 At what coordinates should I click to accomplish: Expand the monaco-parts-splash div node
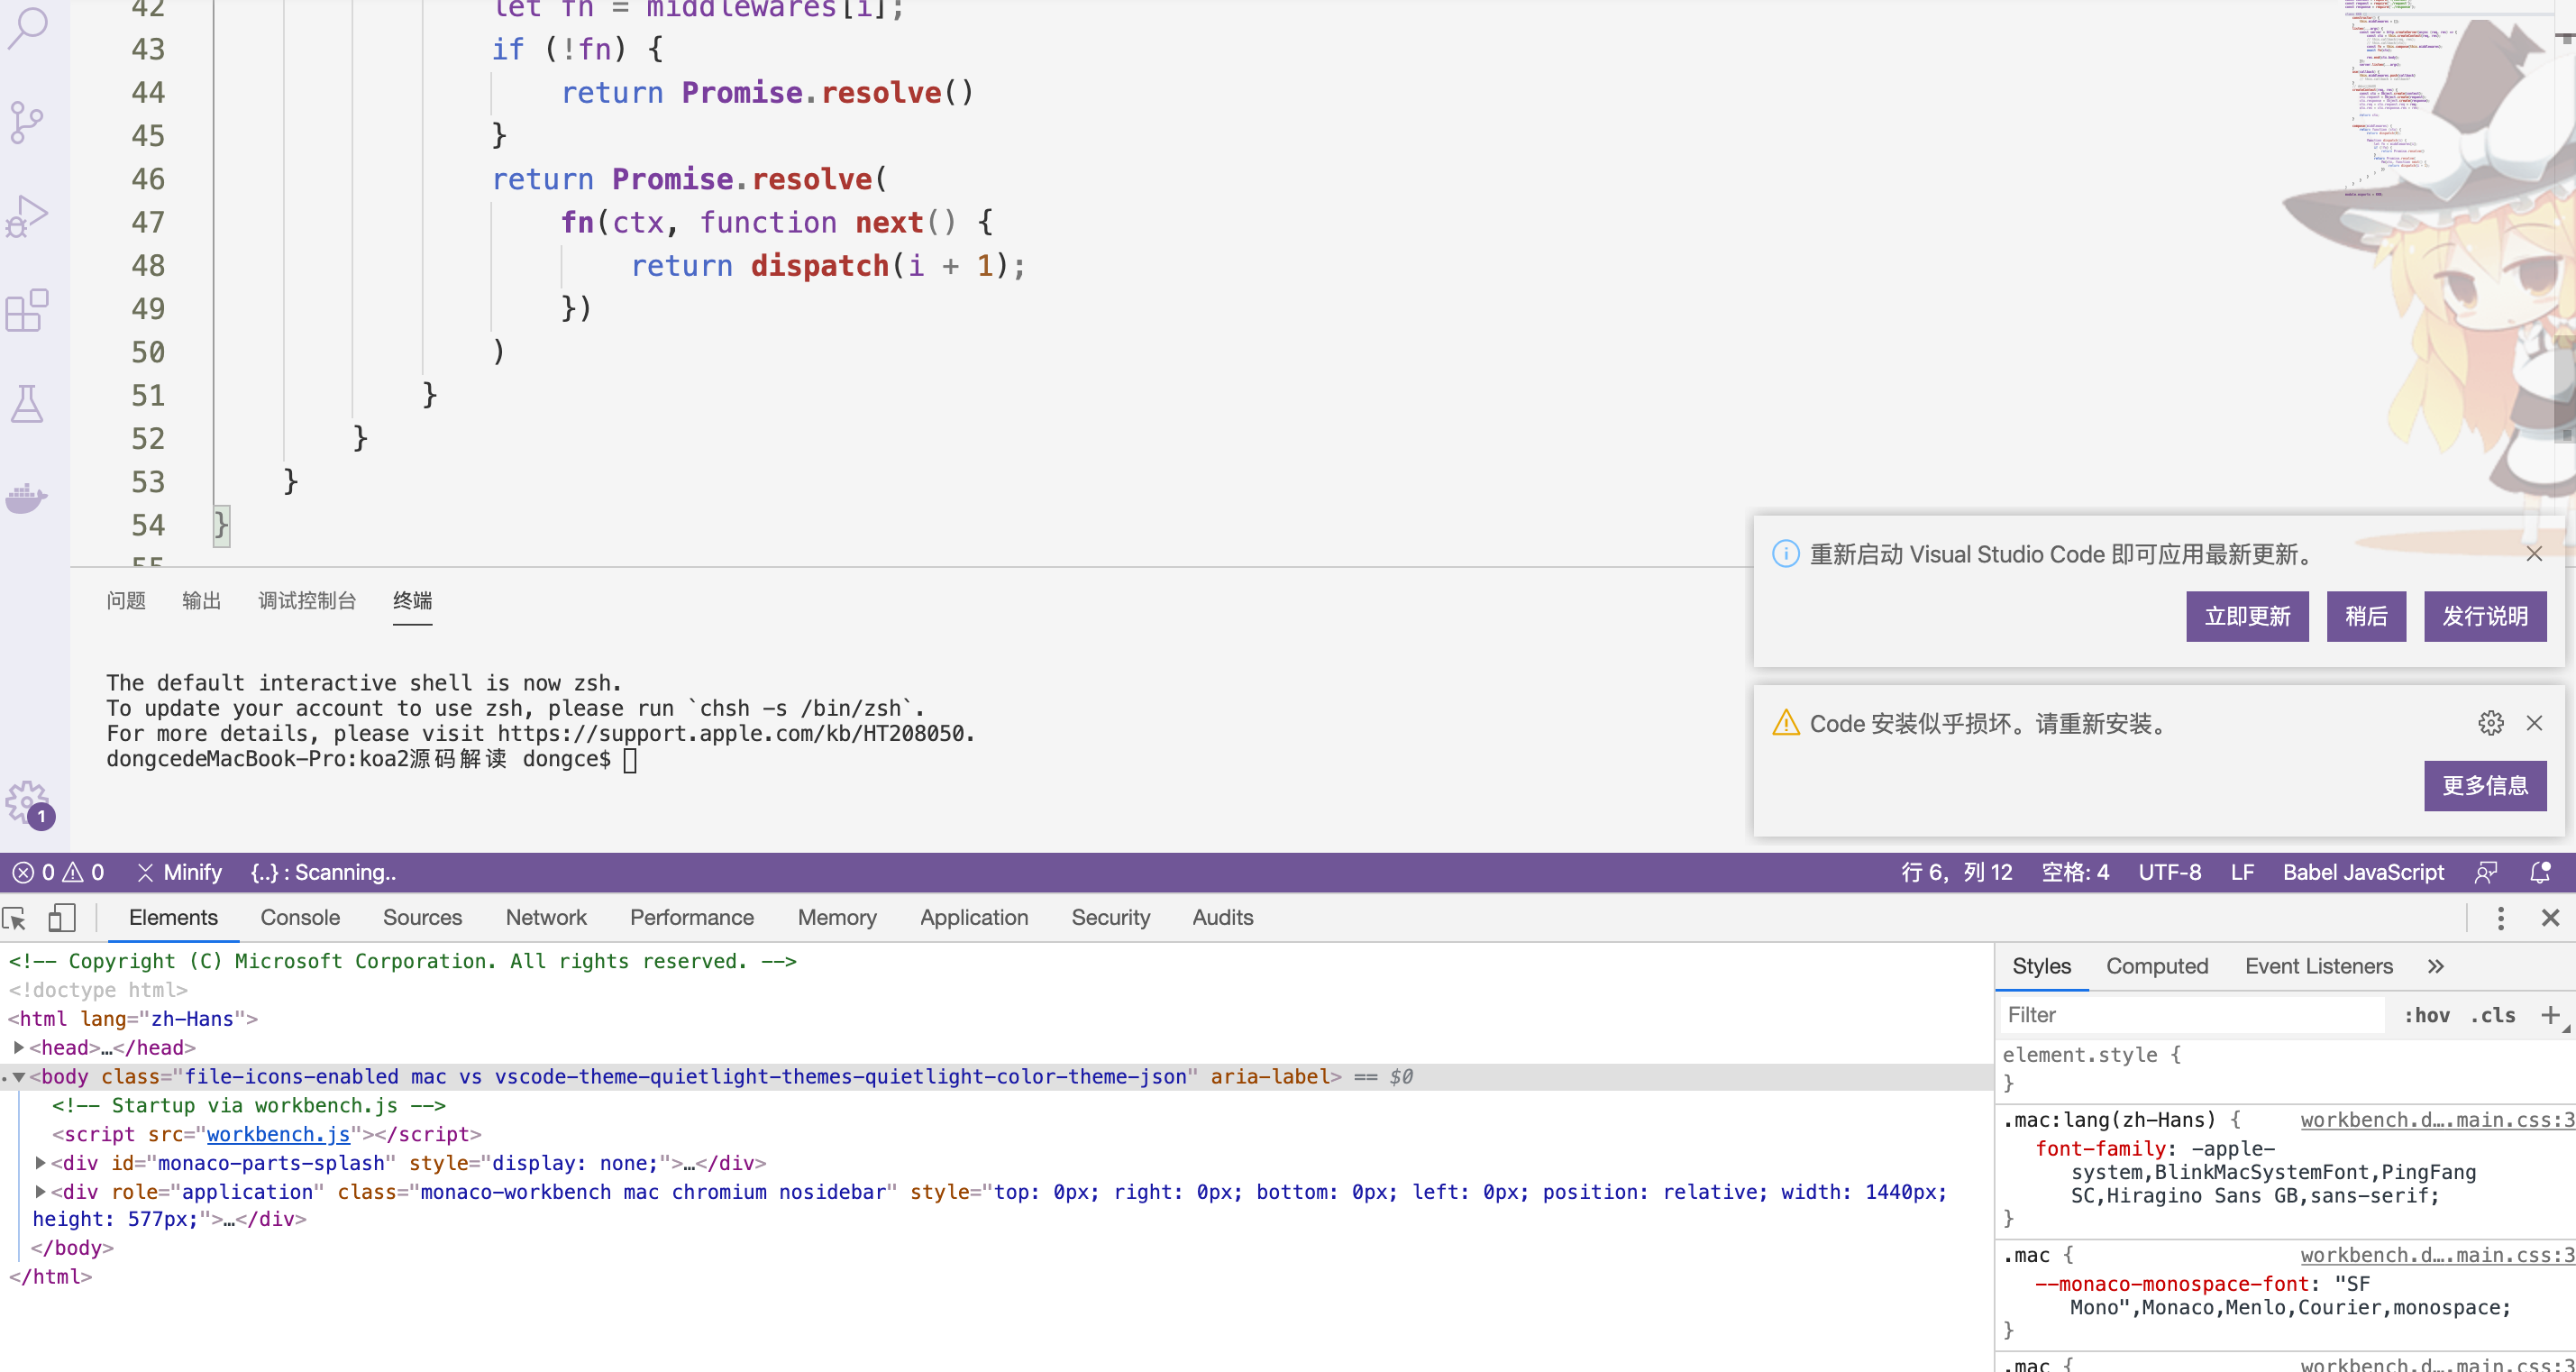click(x=40, y=1163)
